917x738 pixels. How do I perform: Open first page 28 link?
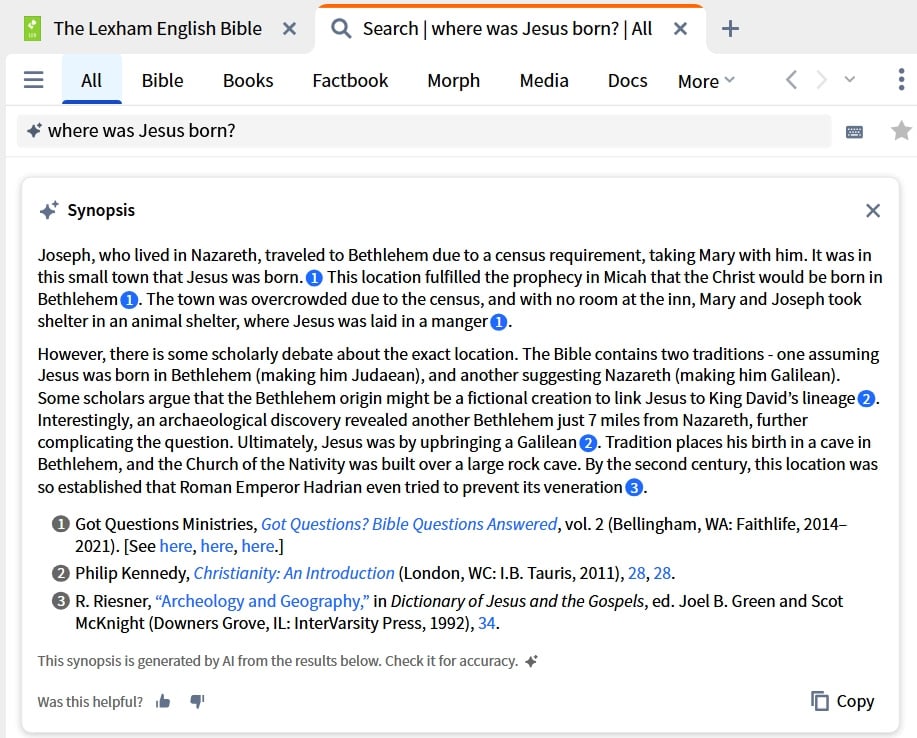click(x=636, y=573)
